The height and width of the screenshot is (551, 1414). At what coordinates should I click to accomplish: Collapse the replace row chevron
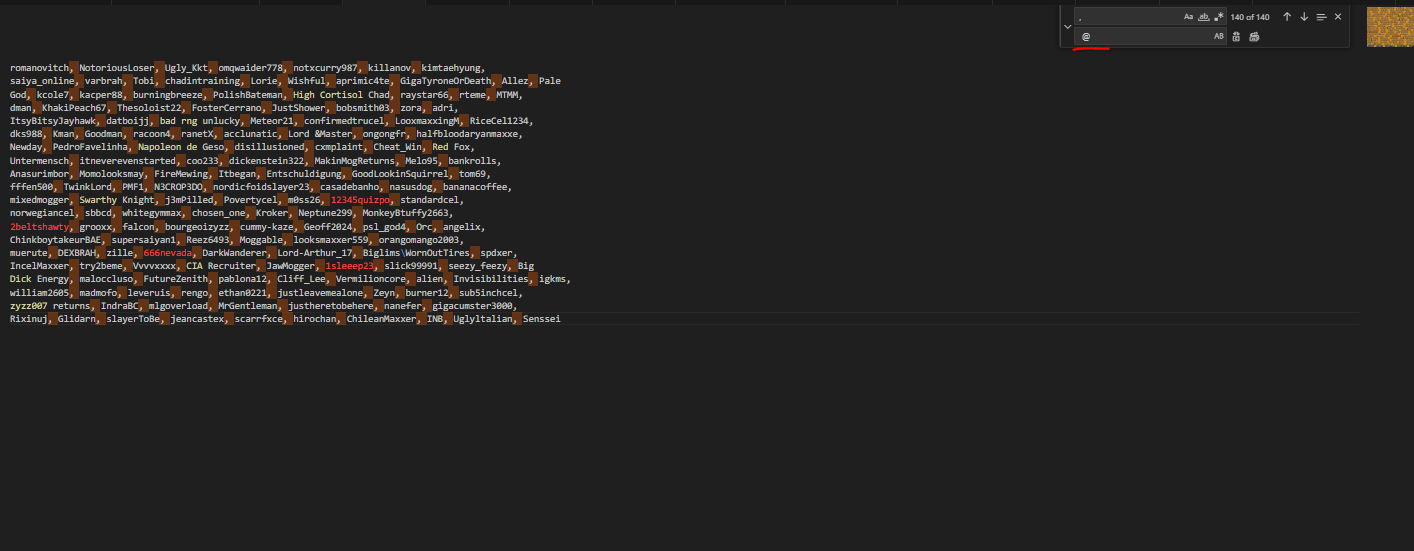pos(1067,26)
